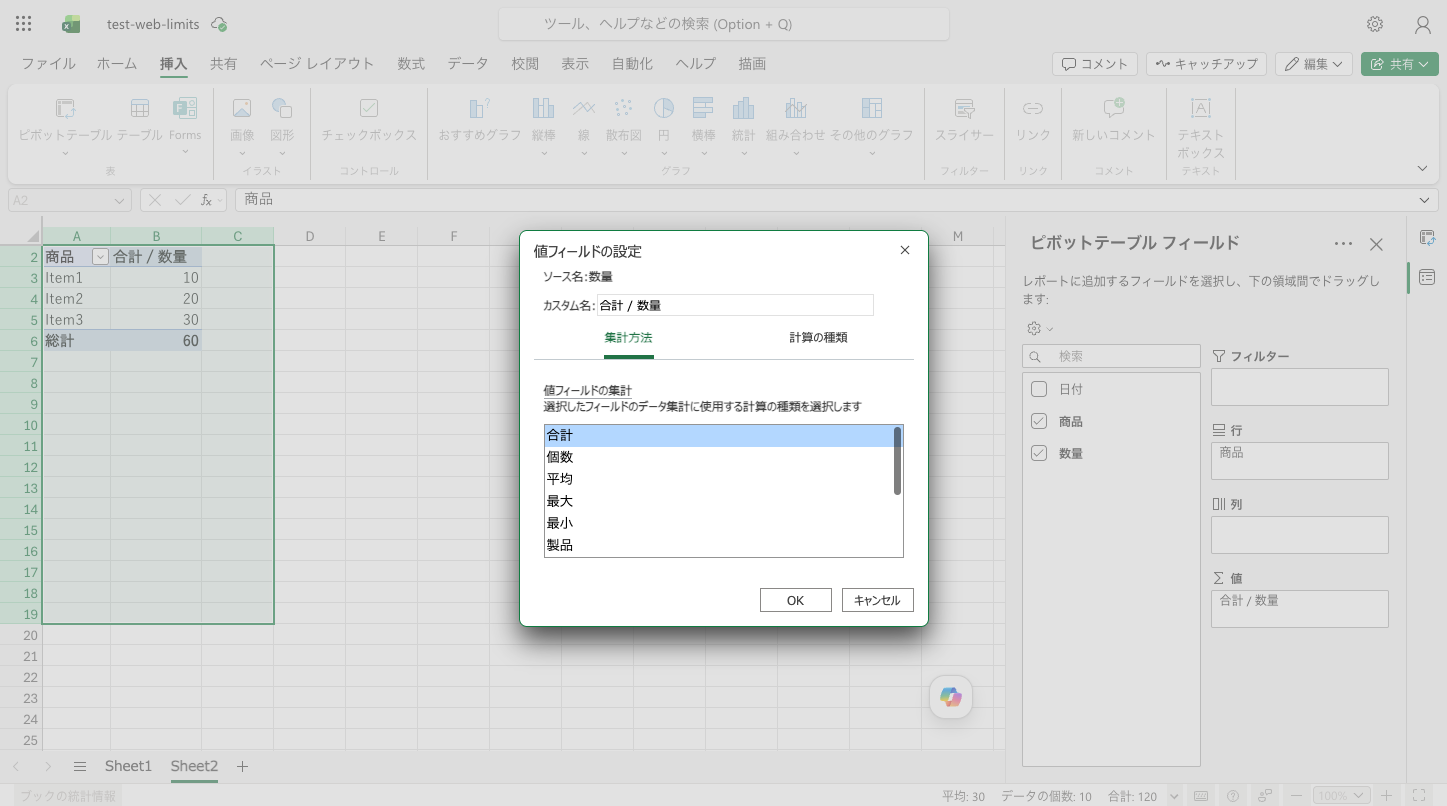
Task: Open the 編集 mode dropdown
Action: [x=1313, y=64]
